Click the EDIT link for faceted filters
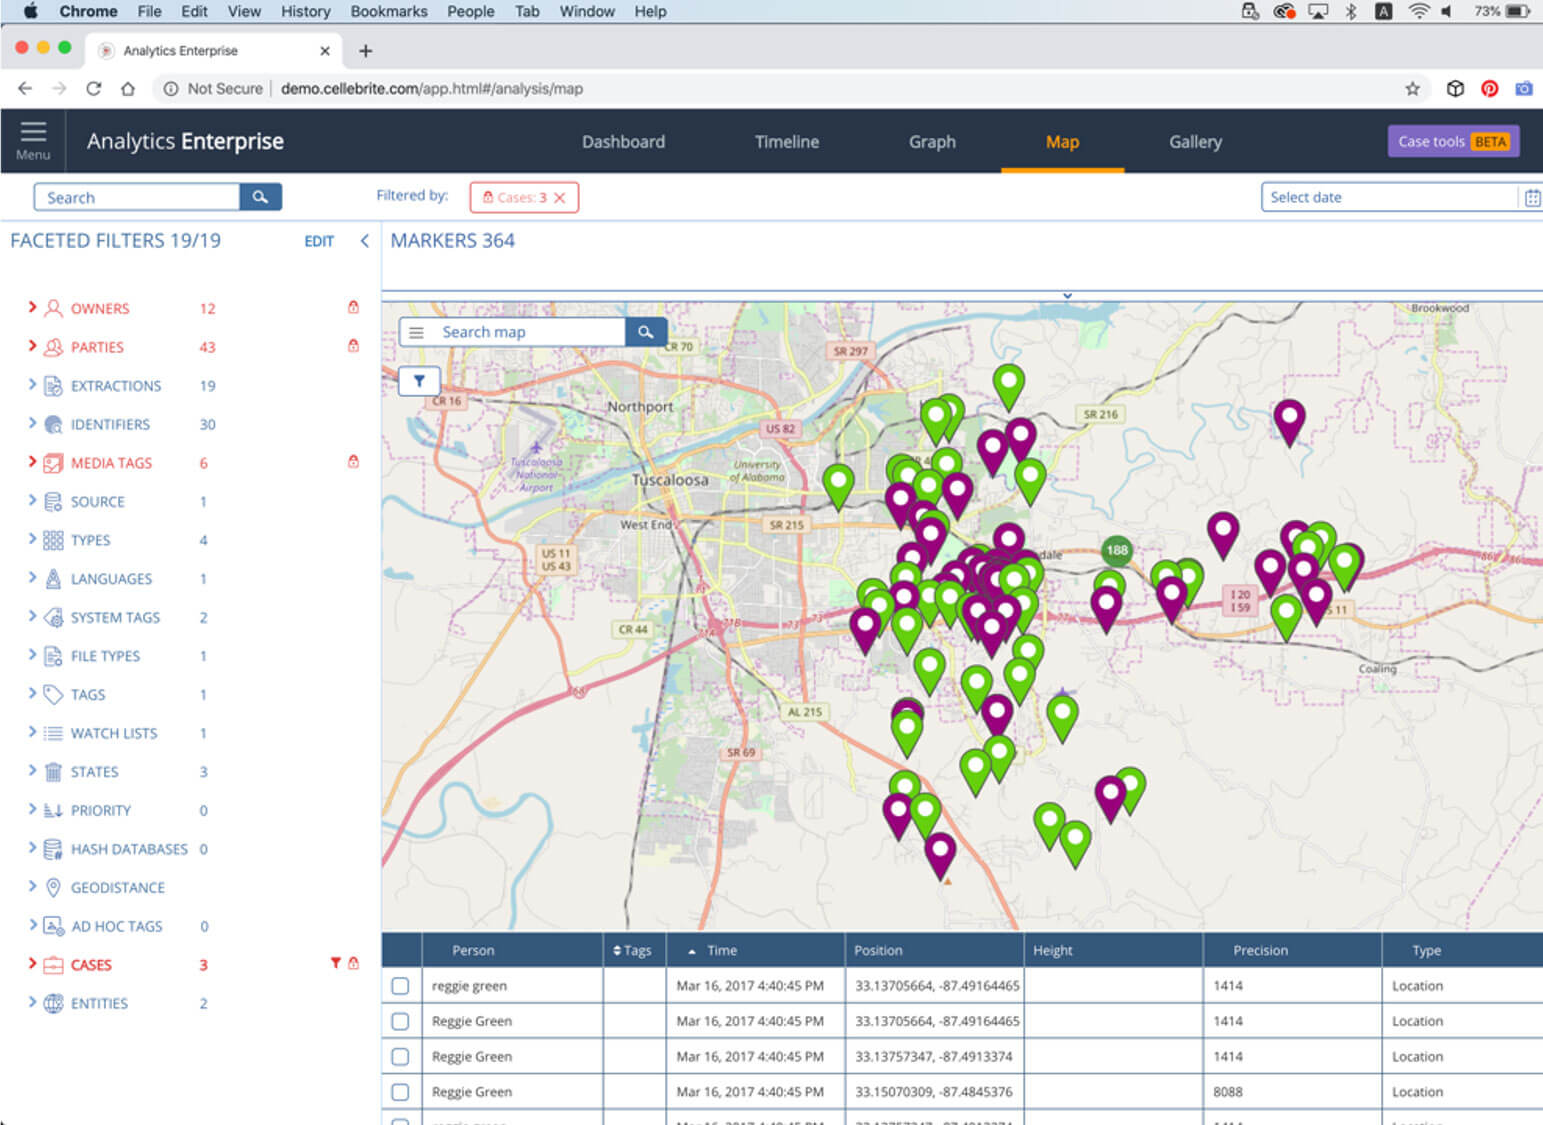The width and height of the screenshot is (1543, 1125). pyautogui.click(x=319, y=241)
